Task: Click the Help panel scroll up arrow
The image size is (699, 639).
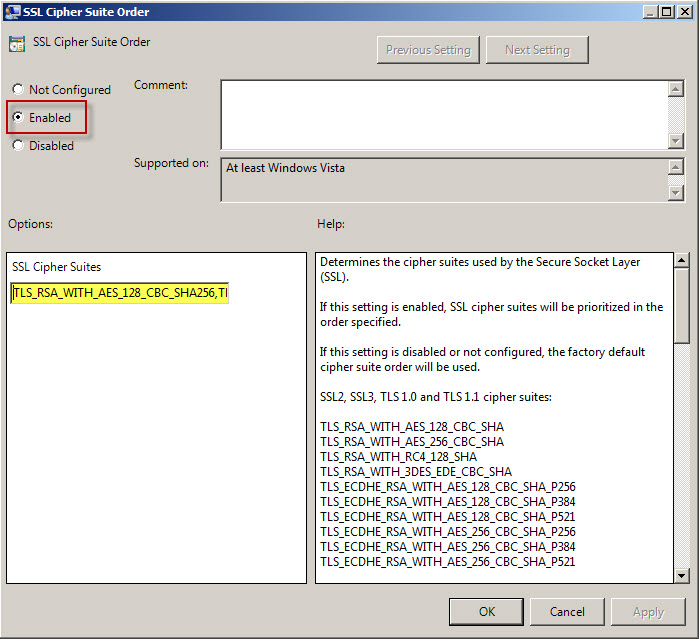Action: click(682, 261)
